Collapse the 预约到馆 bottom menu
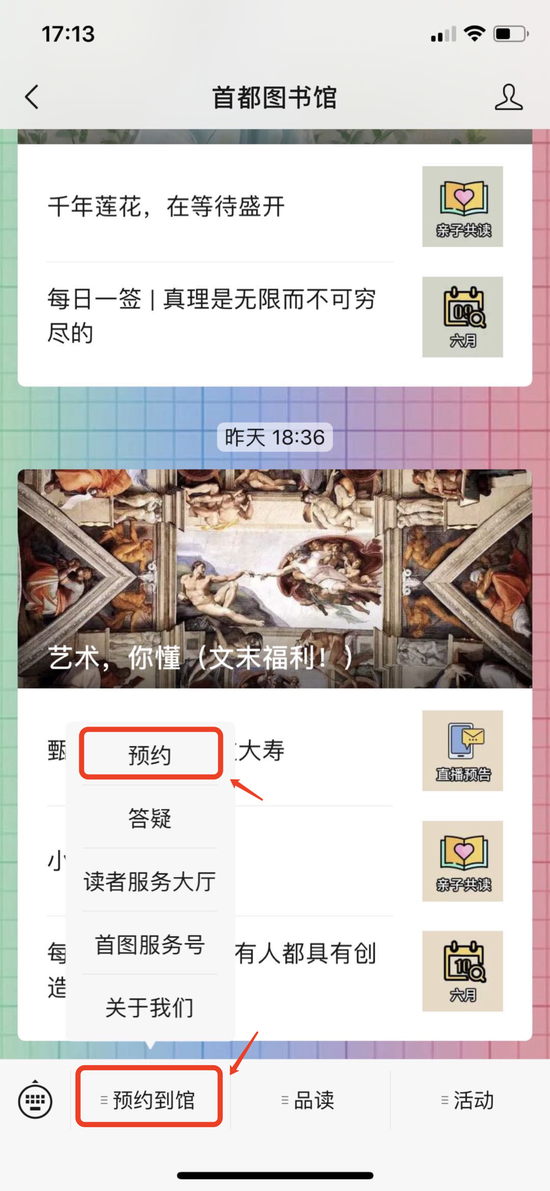The height and width of the screenshot is (1191, 550). 150,1098
